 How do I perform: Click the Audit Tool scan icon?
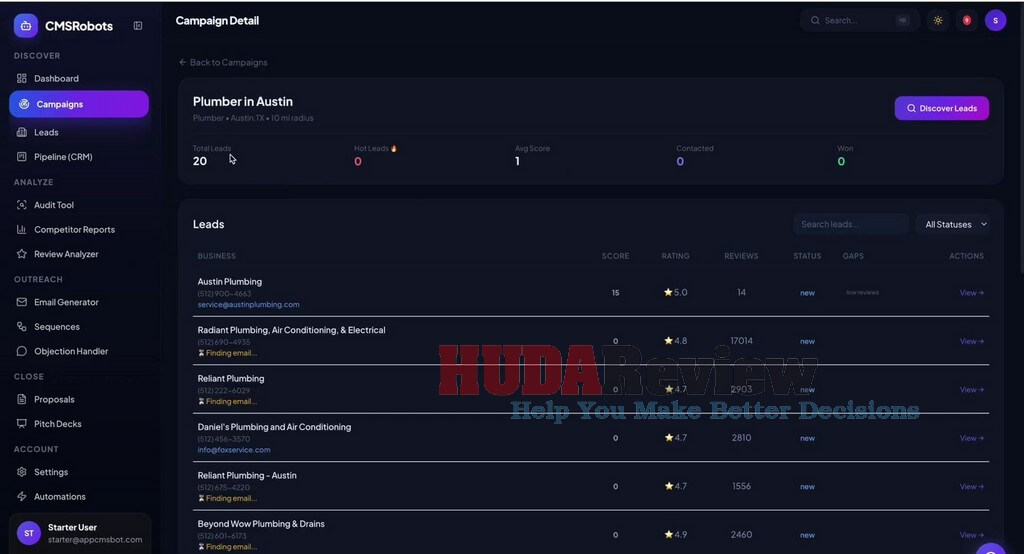[22, 205]
